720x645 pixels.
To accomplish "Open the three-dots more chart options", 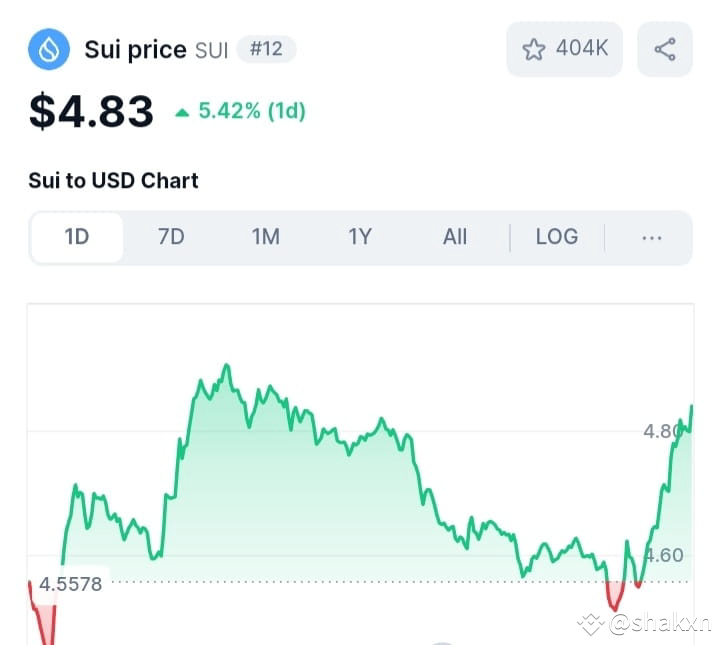I will 652,238.
